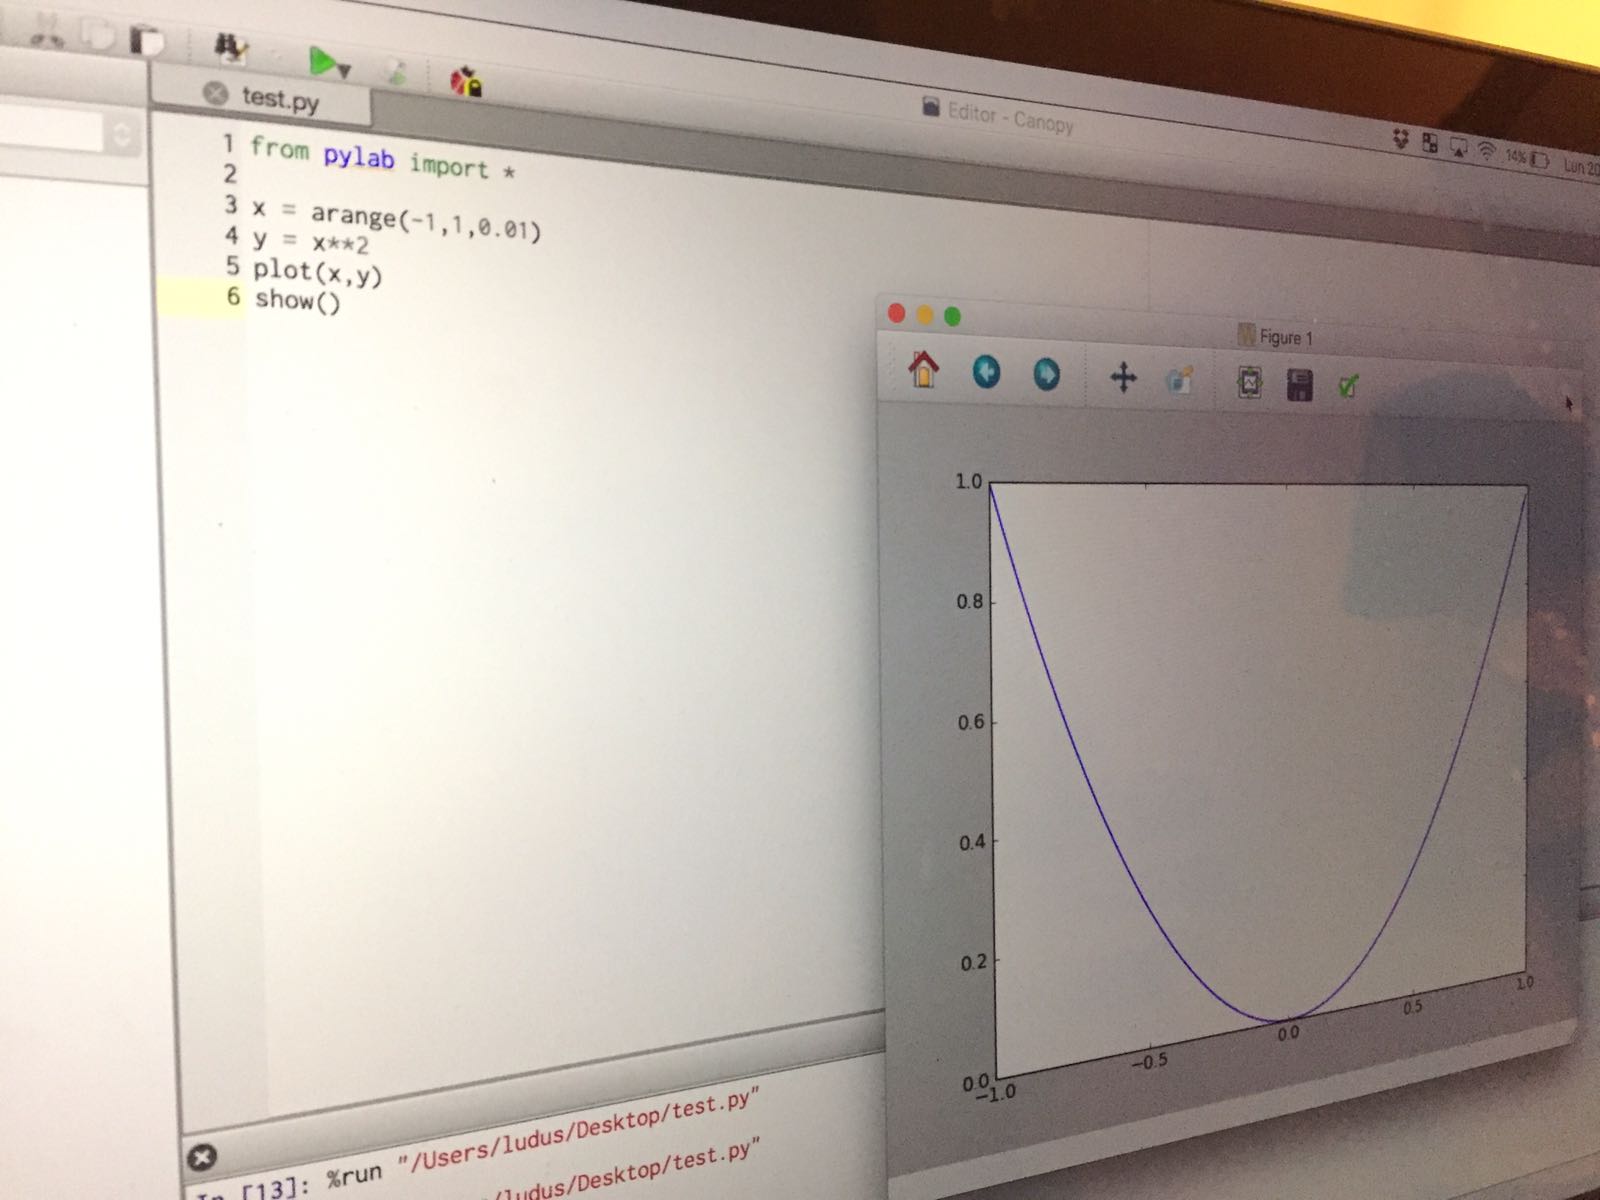Go back to previous plot view
1600x1200 pixels.
point(986,373)
